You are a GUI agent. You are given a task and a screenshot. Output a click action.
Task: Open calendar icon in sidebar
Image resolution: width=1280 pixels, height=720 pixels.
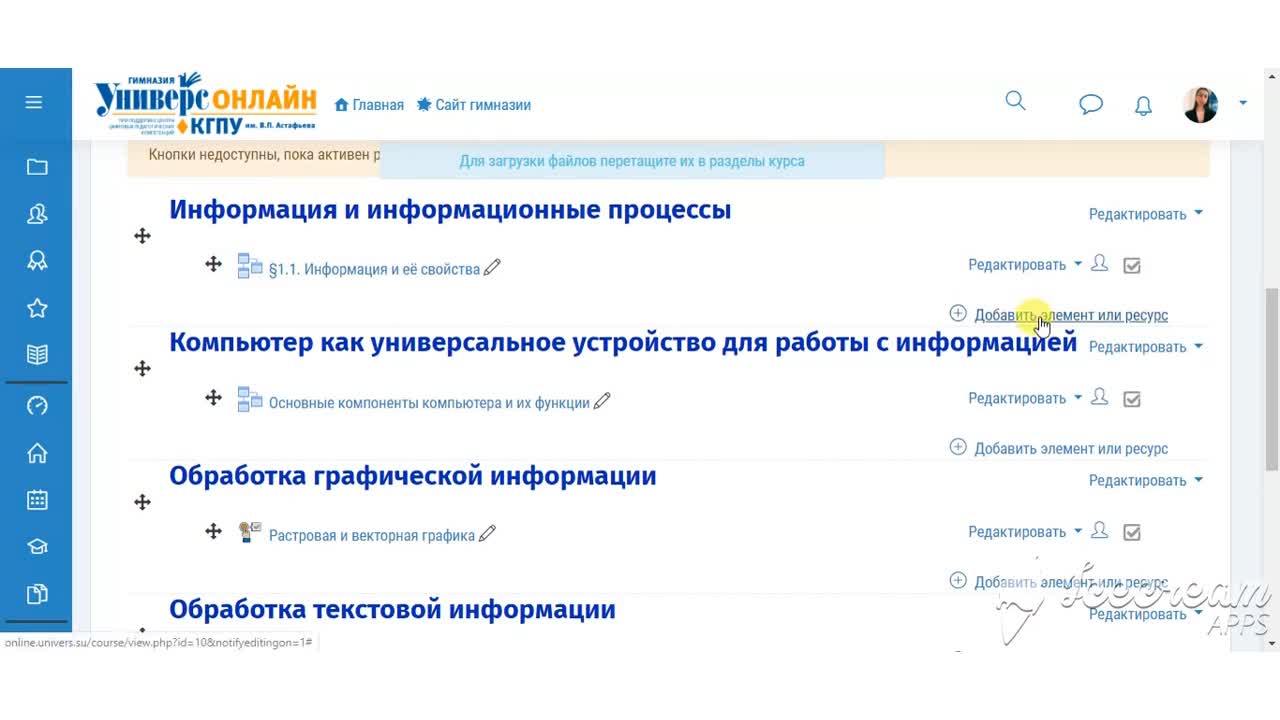[x=37, y=500]
